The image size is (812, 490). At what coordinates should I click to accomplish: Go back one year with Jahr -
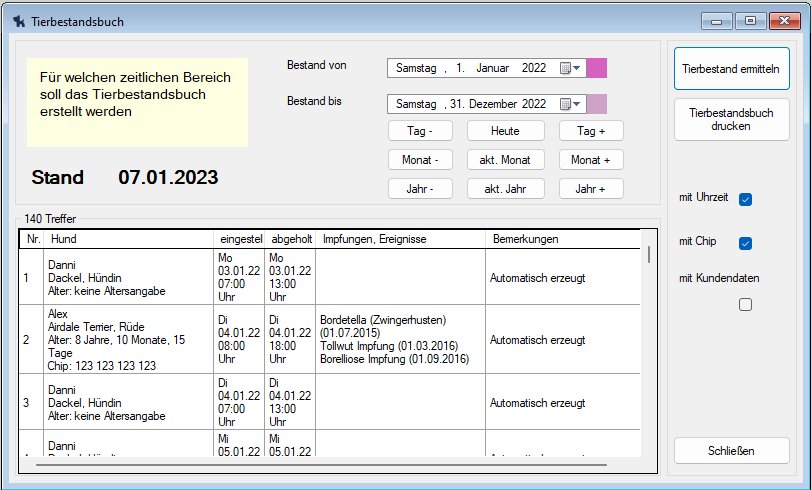click(x=420, y=189)
